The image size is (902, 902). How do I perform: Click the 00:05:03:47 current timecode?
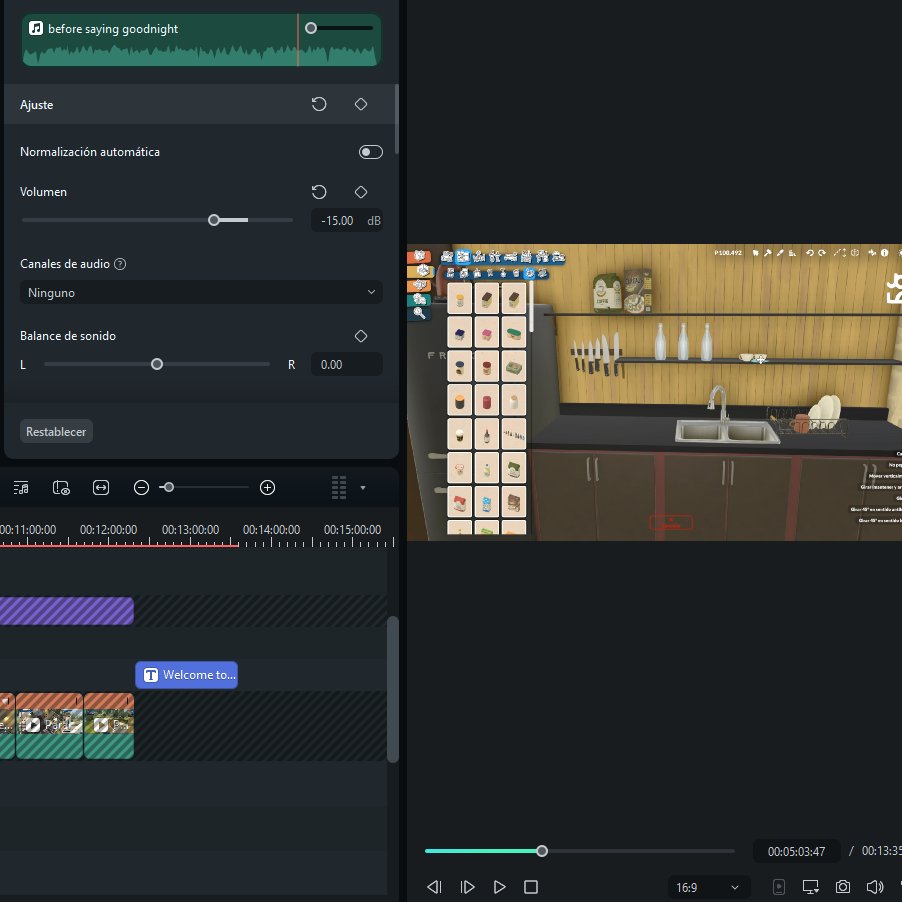(x=796, y=851)
